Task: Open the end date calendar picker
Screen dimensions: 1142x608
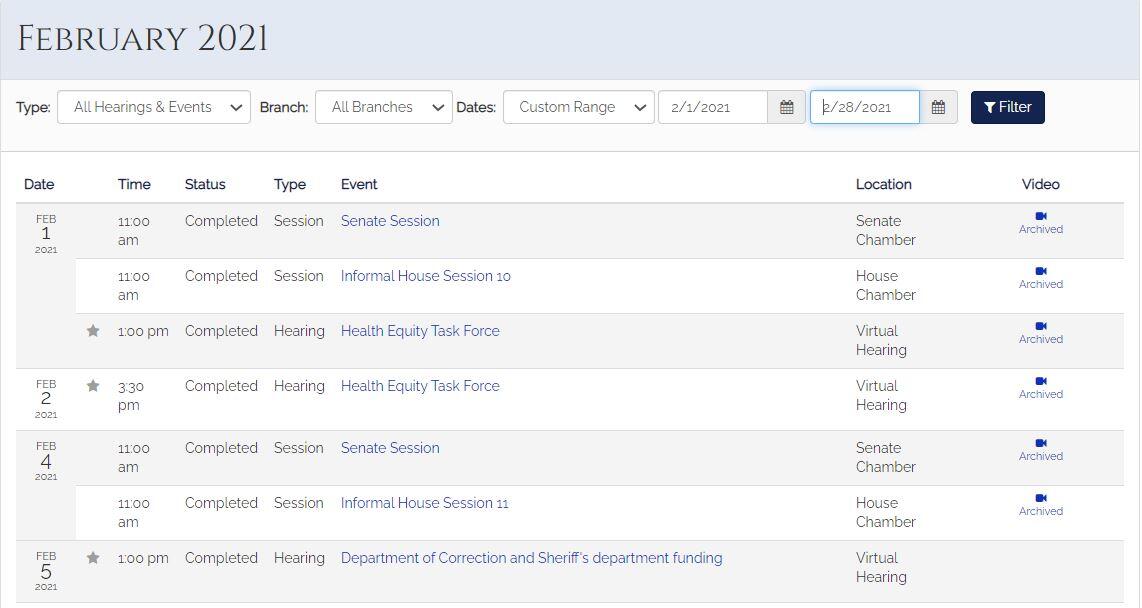Action: point(938,107)
